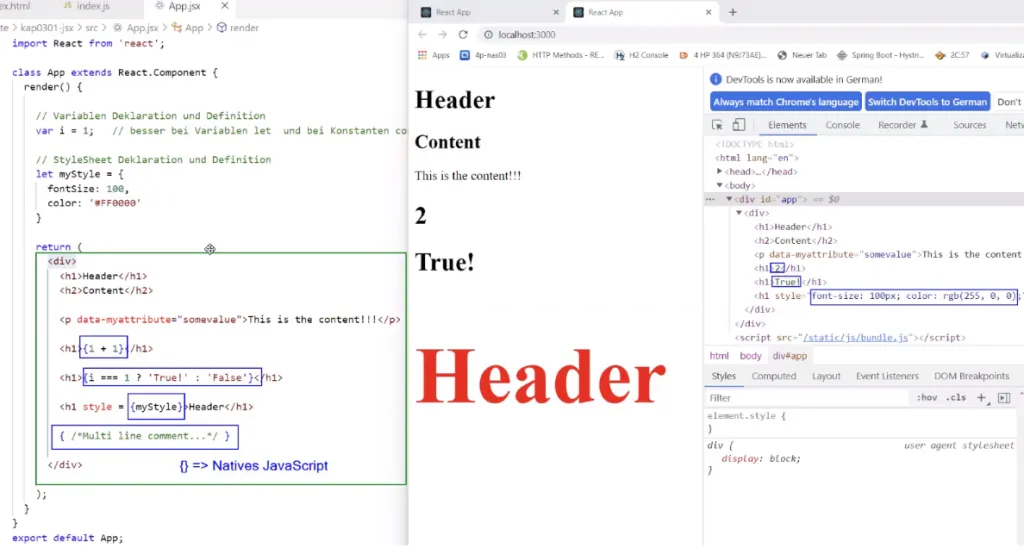Select the Styles pane tab
1024x548 pixels.
coord(723,376)
